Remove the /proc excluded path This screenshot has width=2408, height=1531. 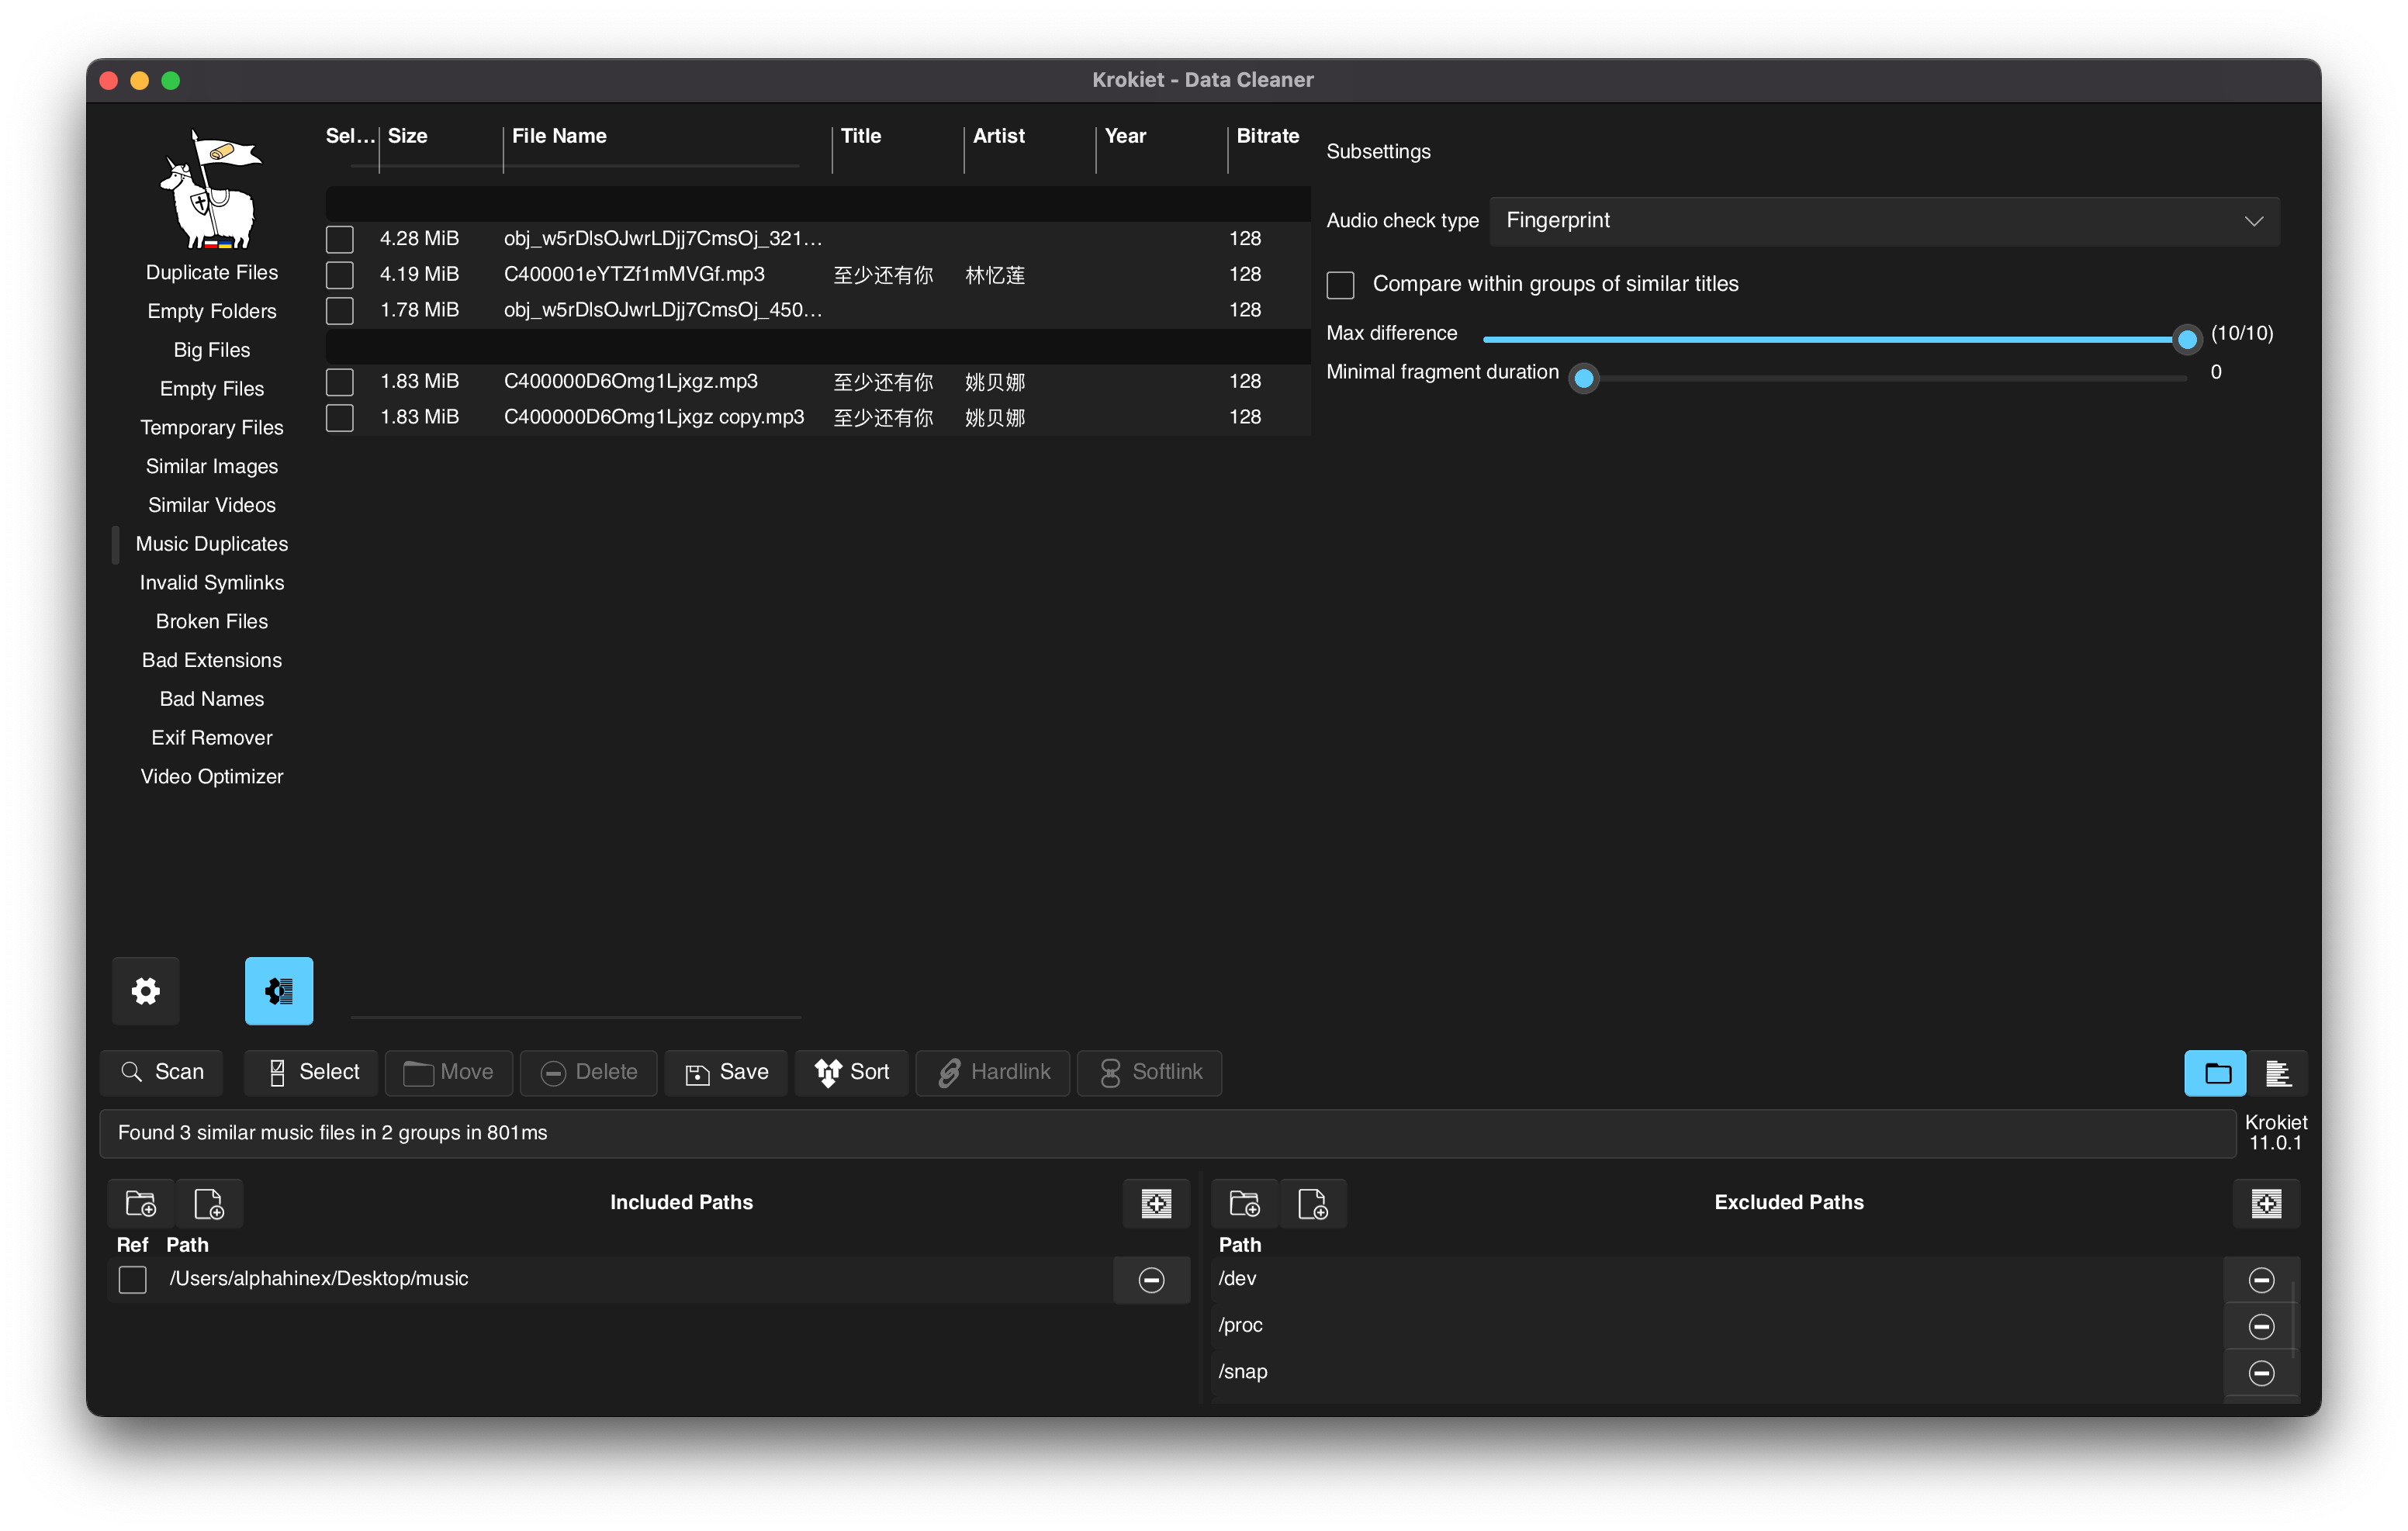(x=2261, y=1326)
